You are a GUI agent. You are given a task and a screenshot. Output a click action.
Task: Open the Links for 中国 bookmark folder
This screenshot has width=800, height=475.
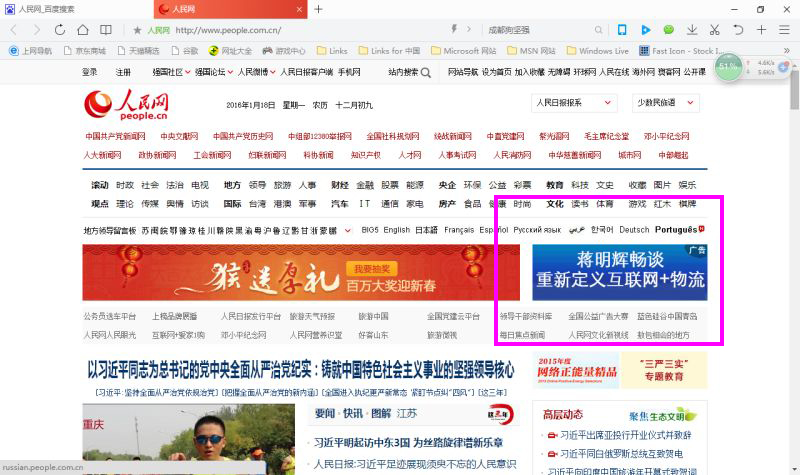[x=389, y=51]
